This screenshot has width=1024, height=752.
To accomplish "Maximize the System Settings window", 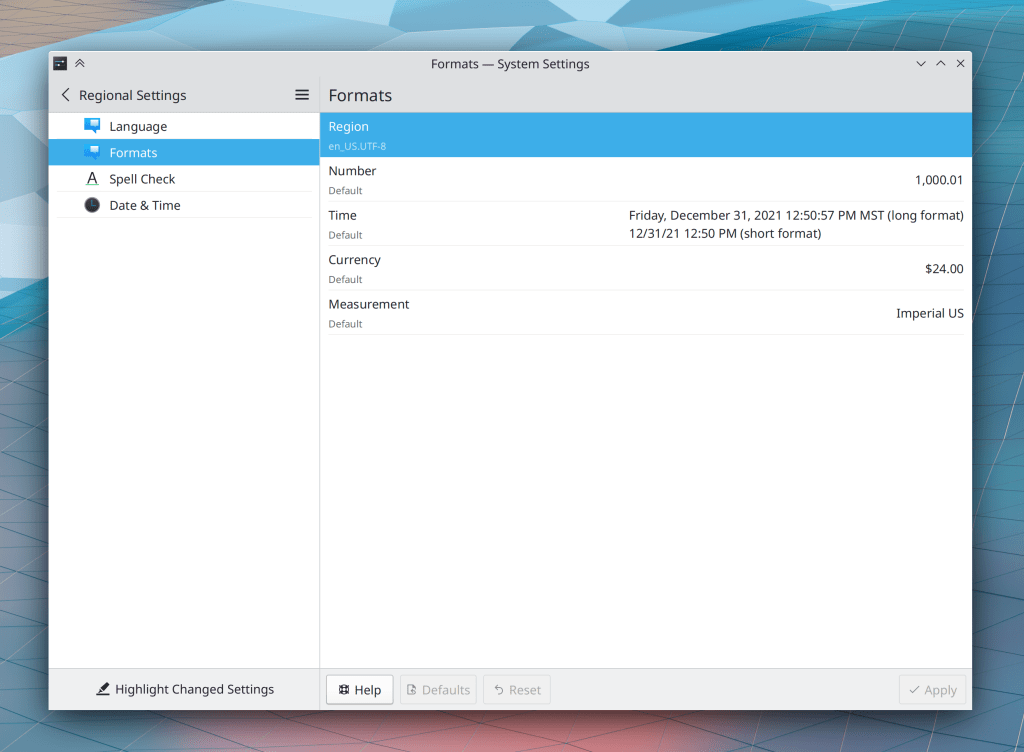I will click(940, 63).
